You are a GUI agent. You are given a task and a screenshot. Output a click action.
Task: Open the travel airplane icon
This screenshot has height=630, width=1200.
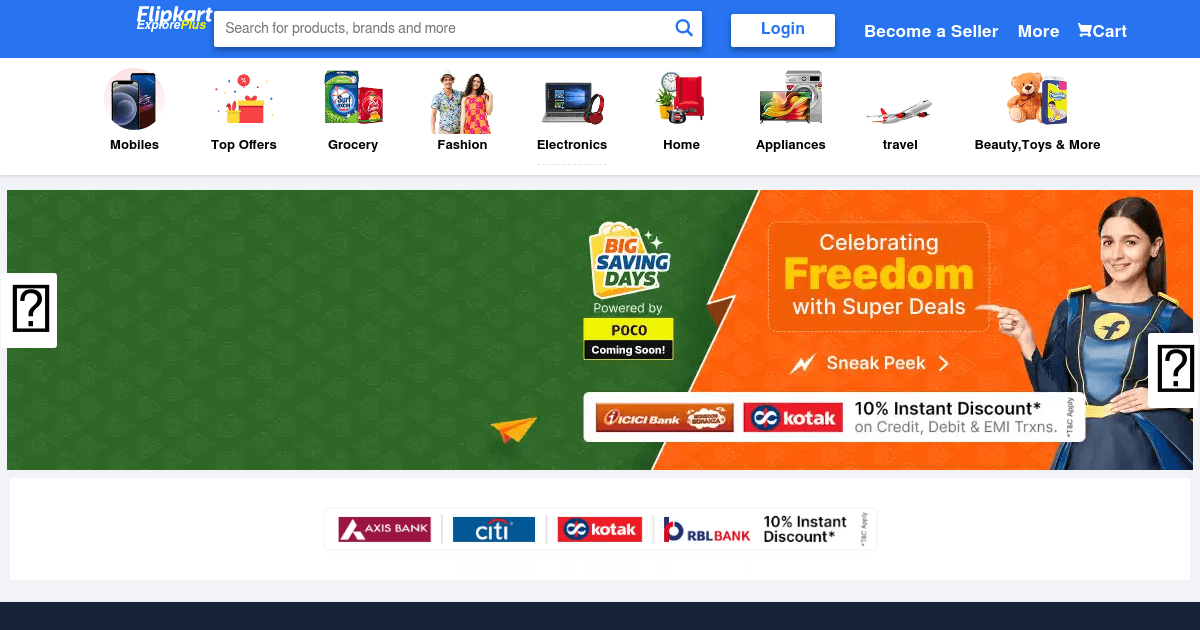click(x=900, y=111)
